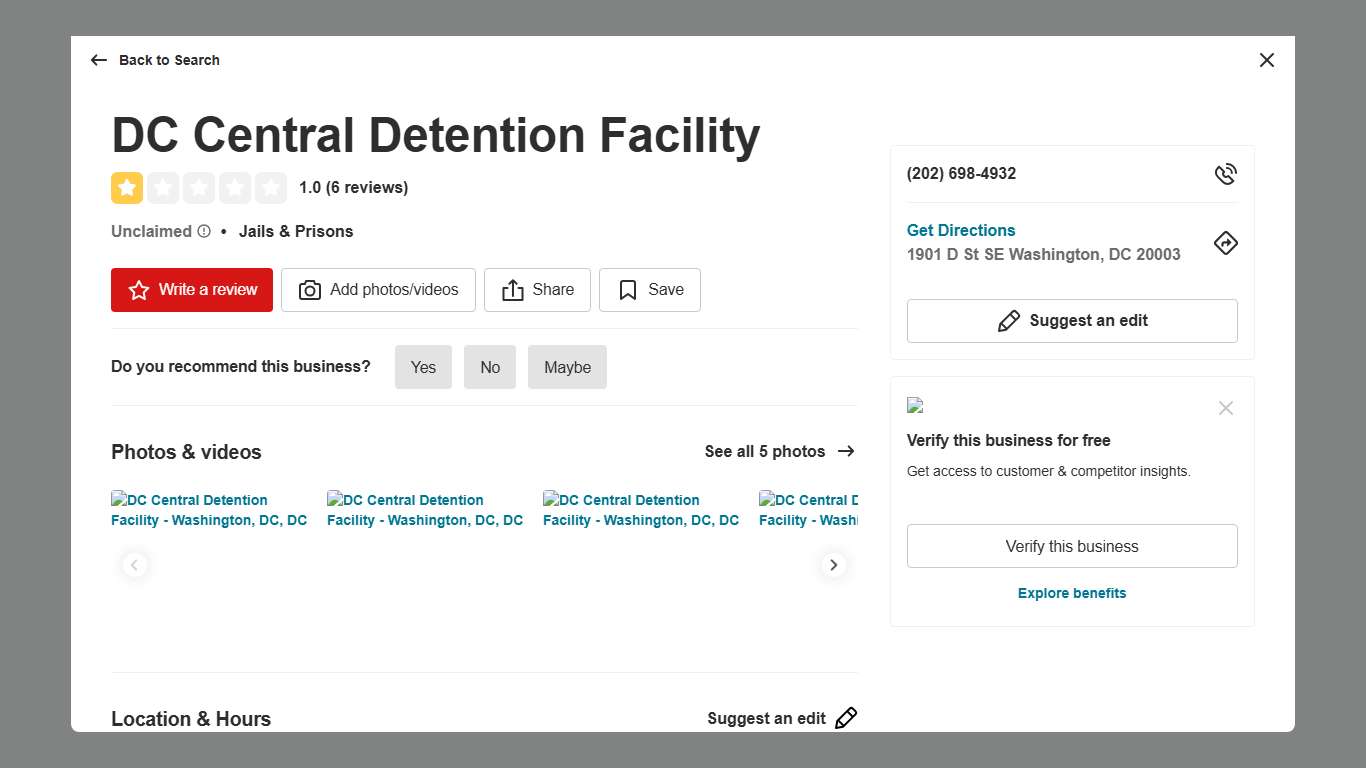Click the Write a review button
This screenshot has height=768, width=1366.
tap(191, 290)
